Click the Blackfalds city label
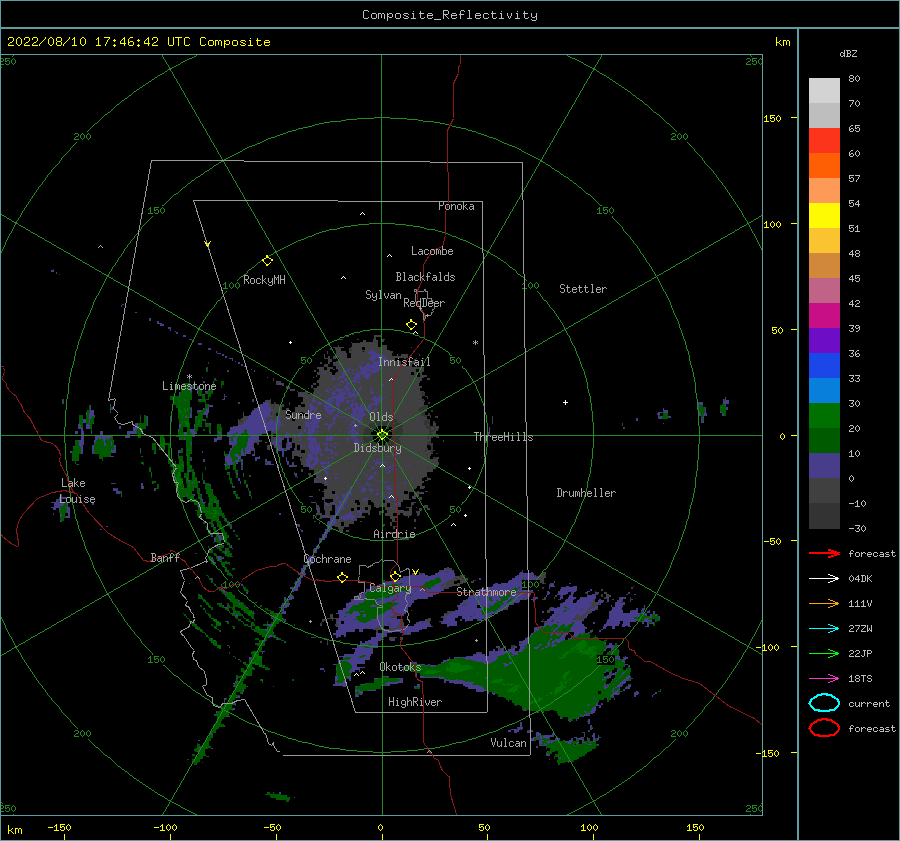Image resolution: width=900 pixels, height=841 pixels. 425,277
